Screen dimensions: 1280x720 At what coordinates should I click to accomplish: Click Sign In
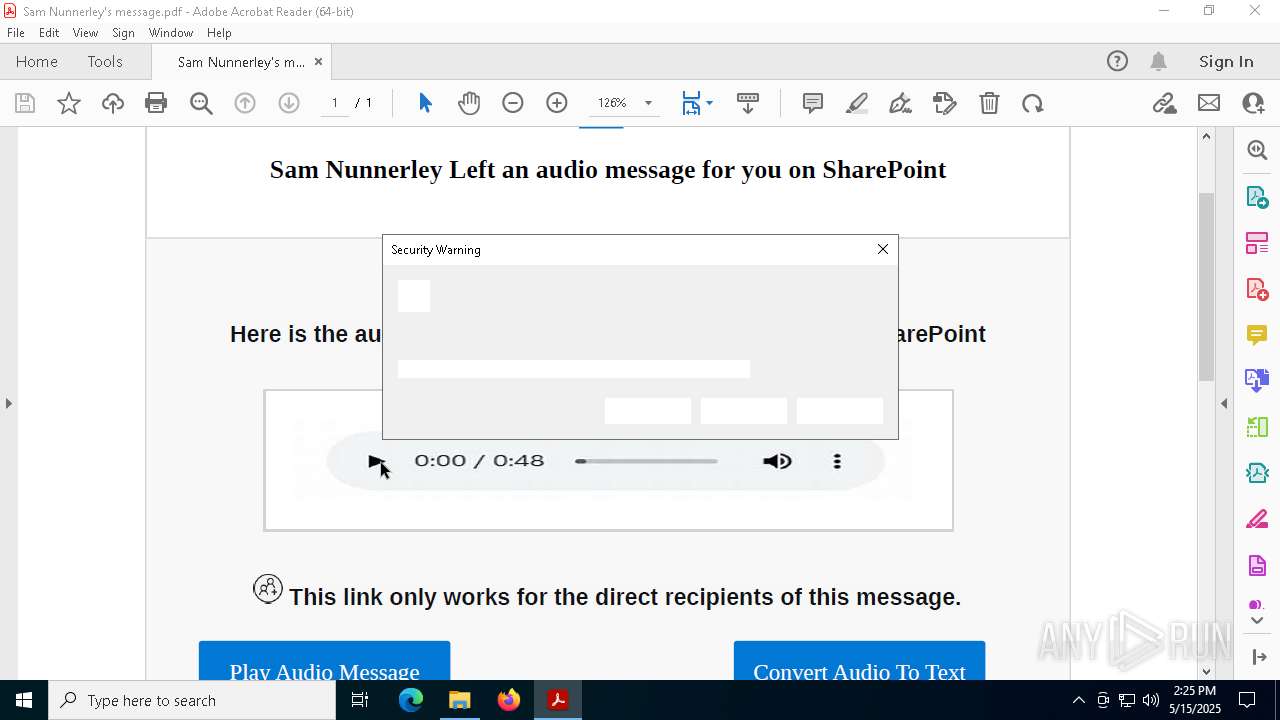click(1226, 62)
